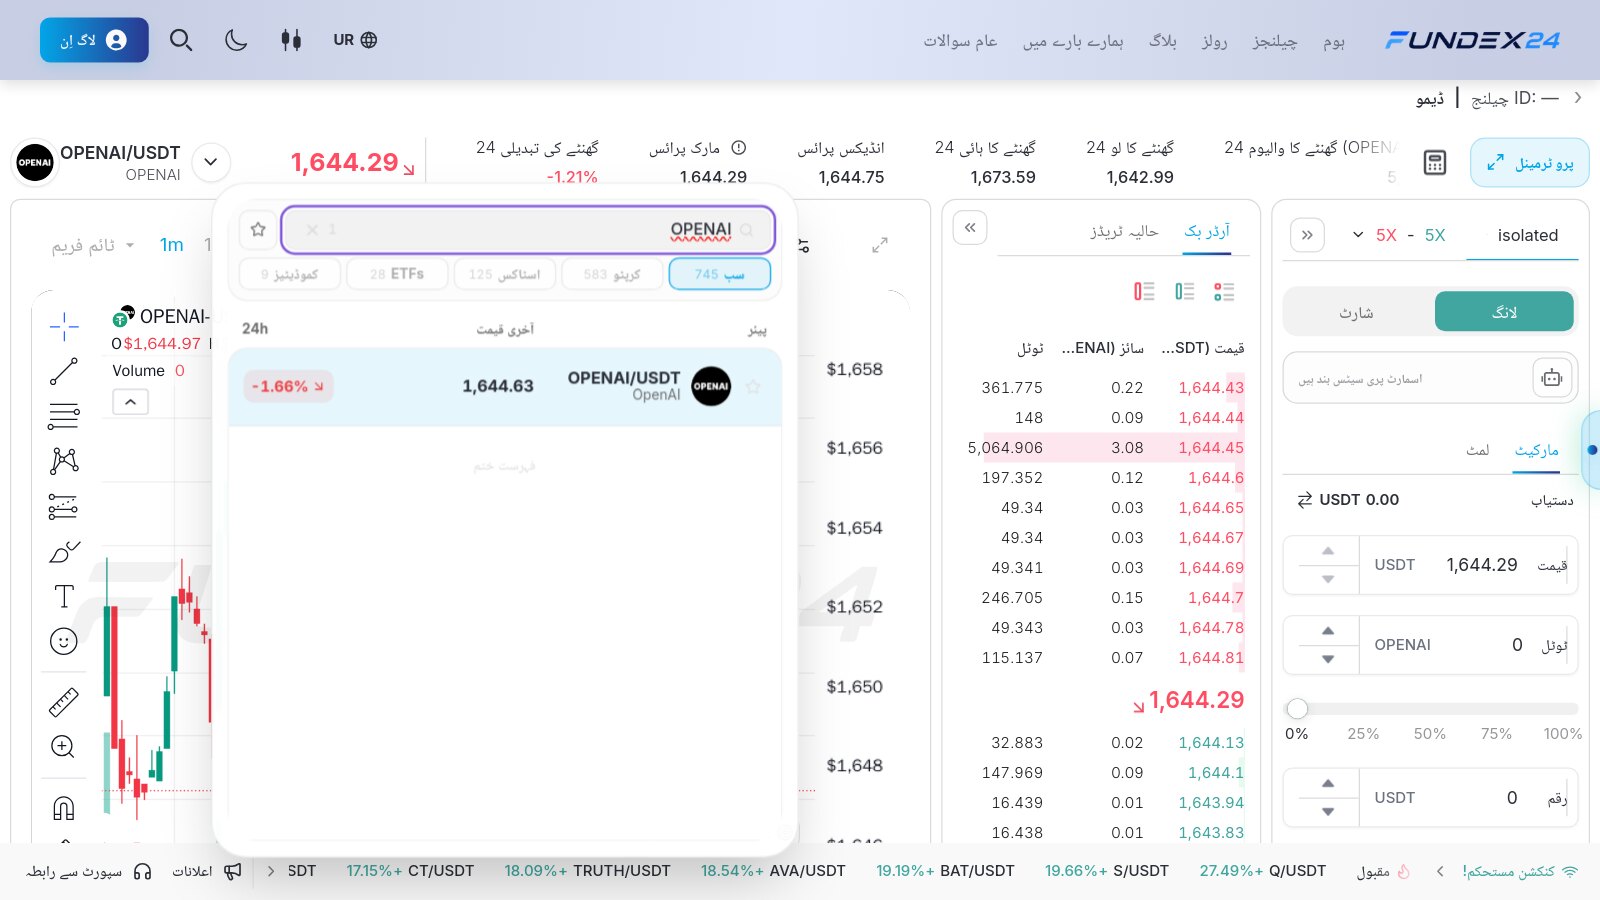
Task: Open the حالیہ ٹریڈز tab
Action: point(1124,231)
